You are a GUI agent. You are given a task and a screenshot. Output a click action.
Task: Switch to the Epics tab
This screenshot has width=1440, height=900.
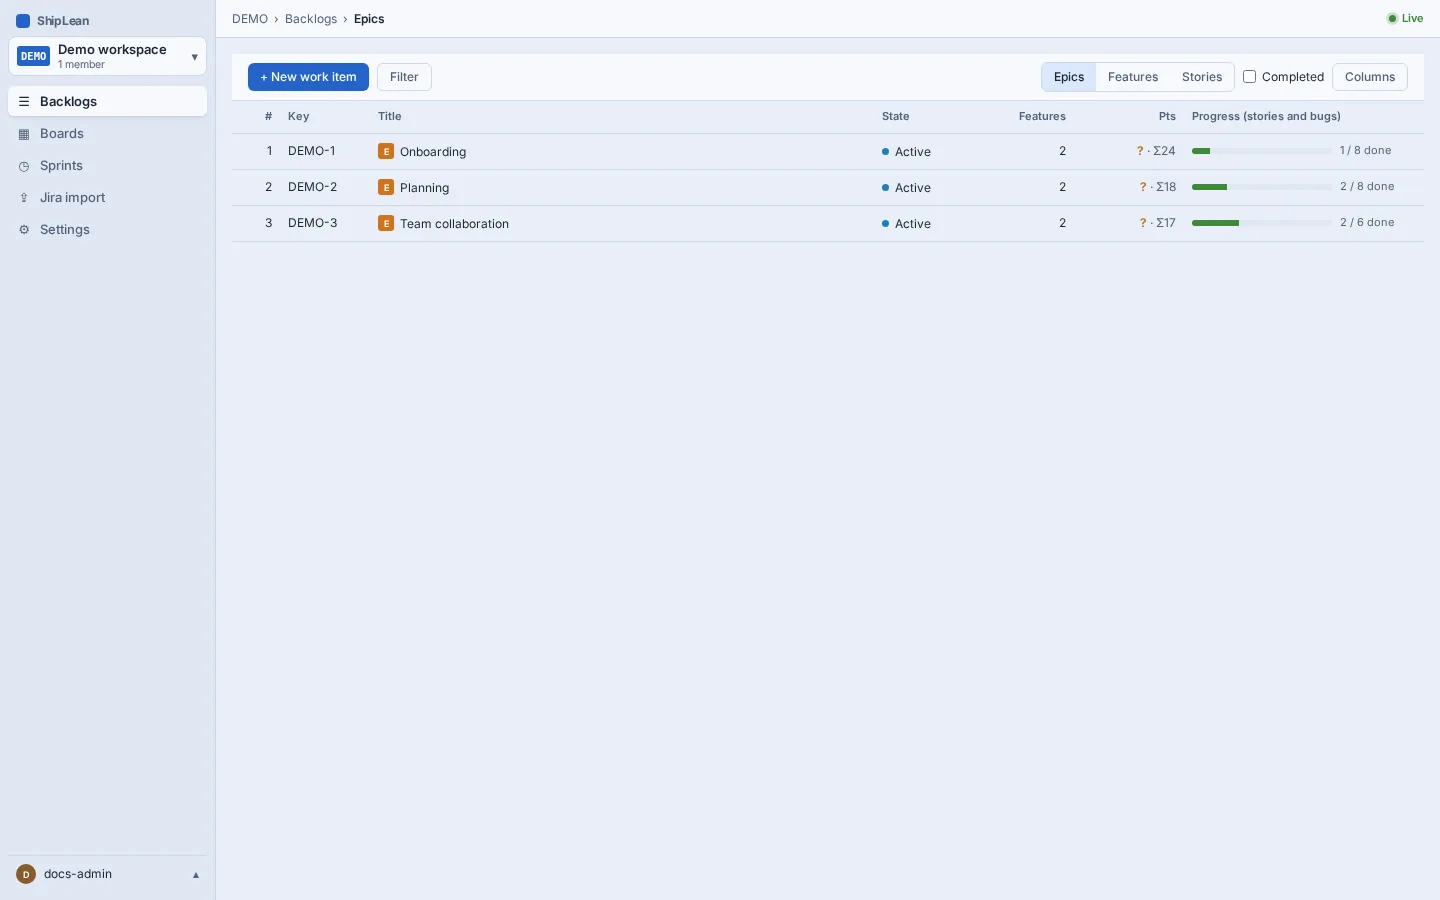pos(1069,77)
